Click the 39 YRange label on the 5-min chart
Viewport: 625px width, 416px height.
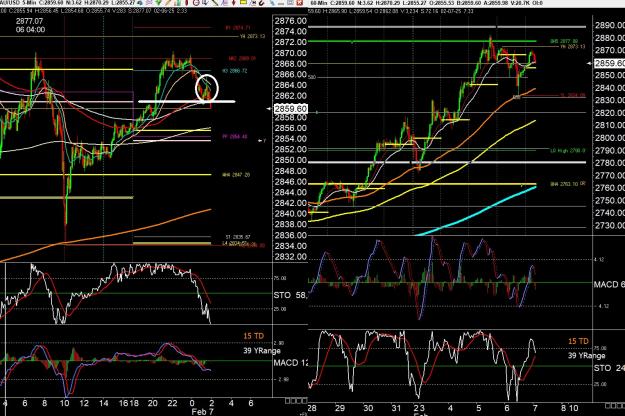pyautogui.click(x=262, y=351)
